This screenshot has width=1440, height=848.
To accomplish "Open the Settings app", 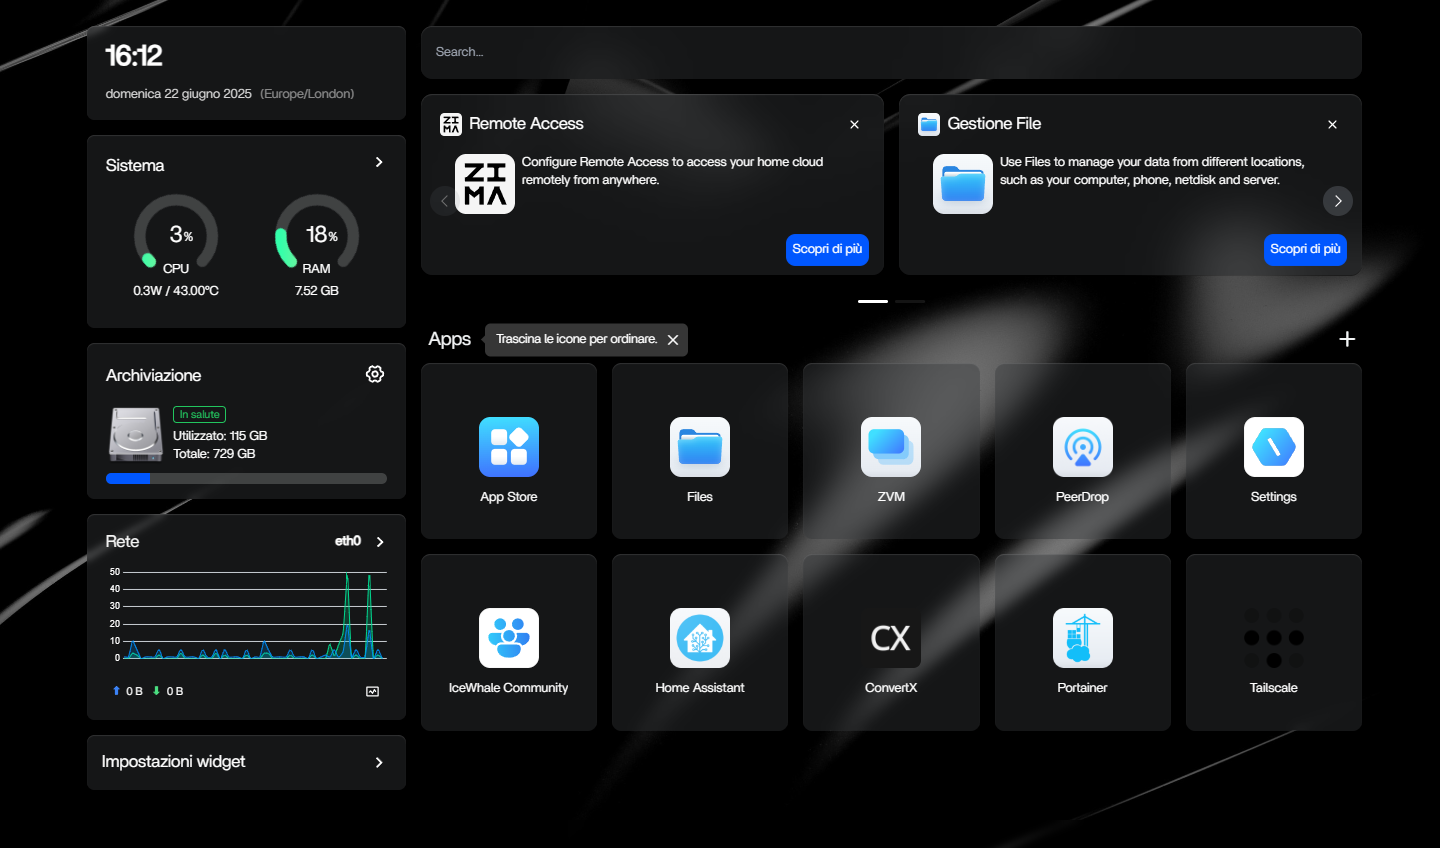I will pyautogui.click(x=1273, y=450).
